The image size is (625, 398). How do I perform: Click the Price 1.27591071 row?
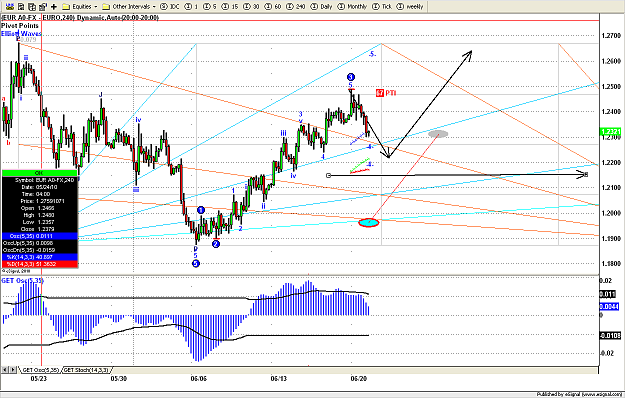(x=39, y=201)
